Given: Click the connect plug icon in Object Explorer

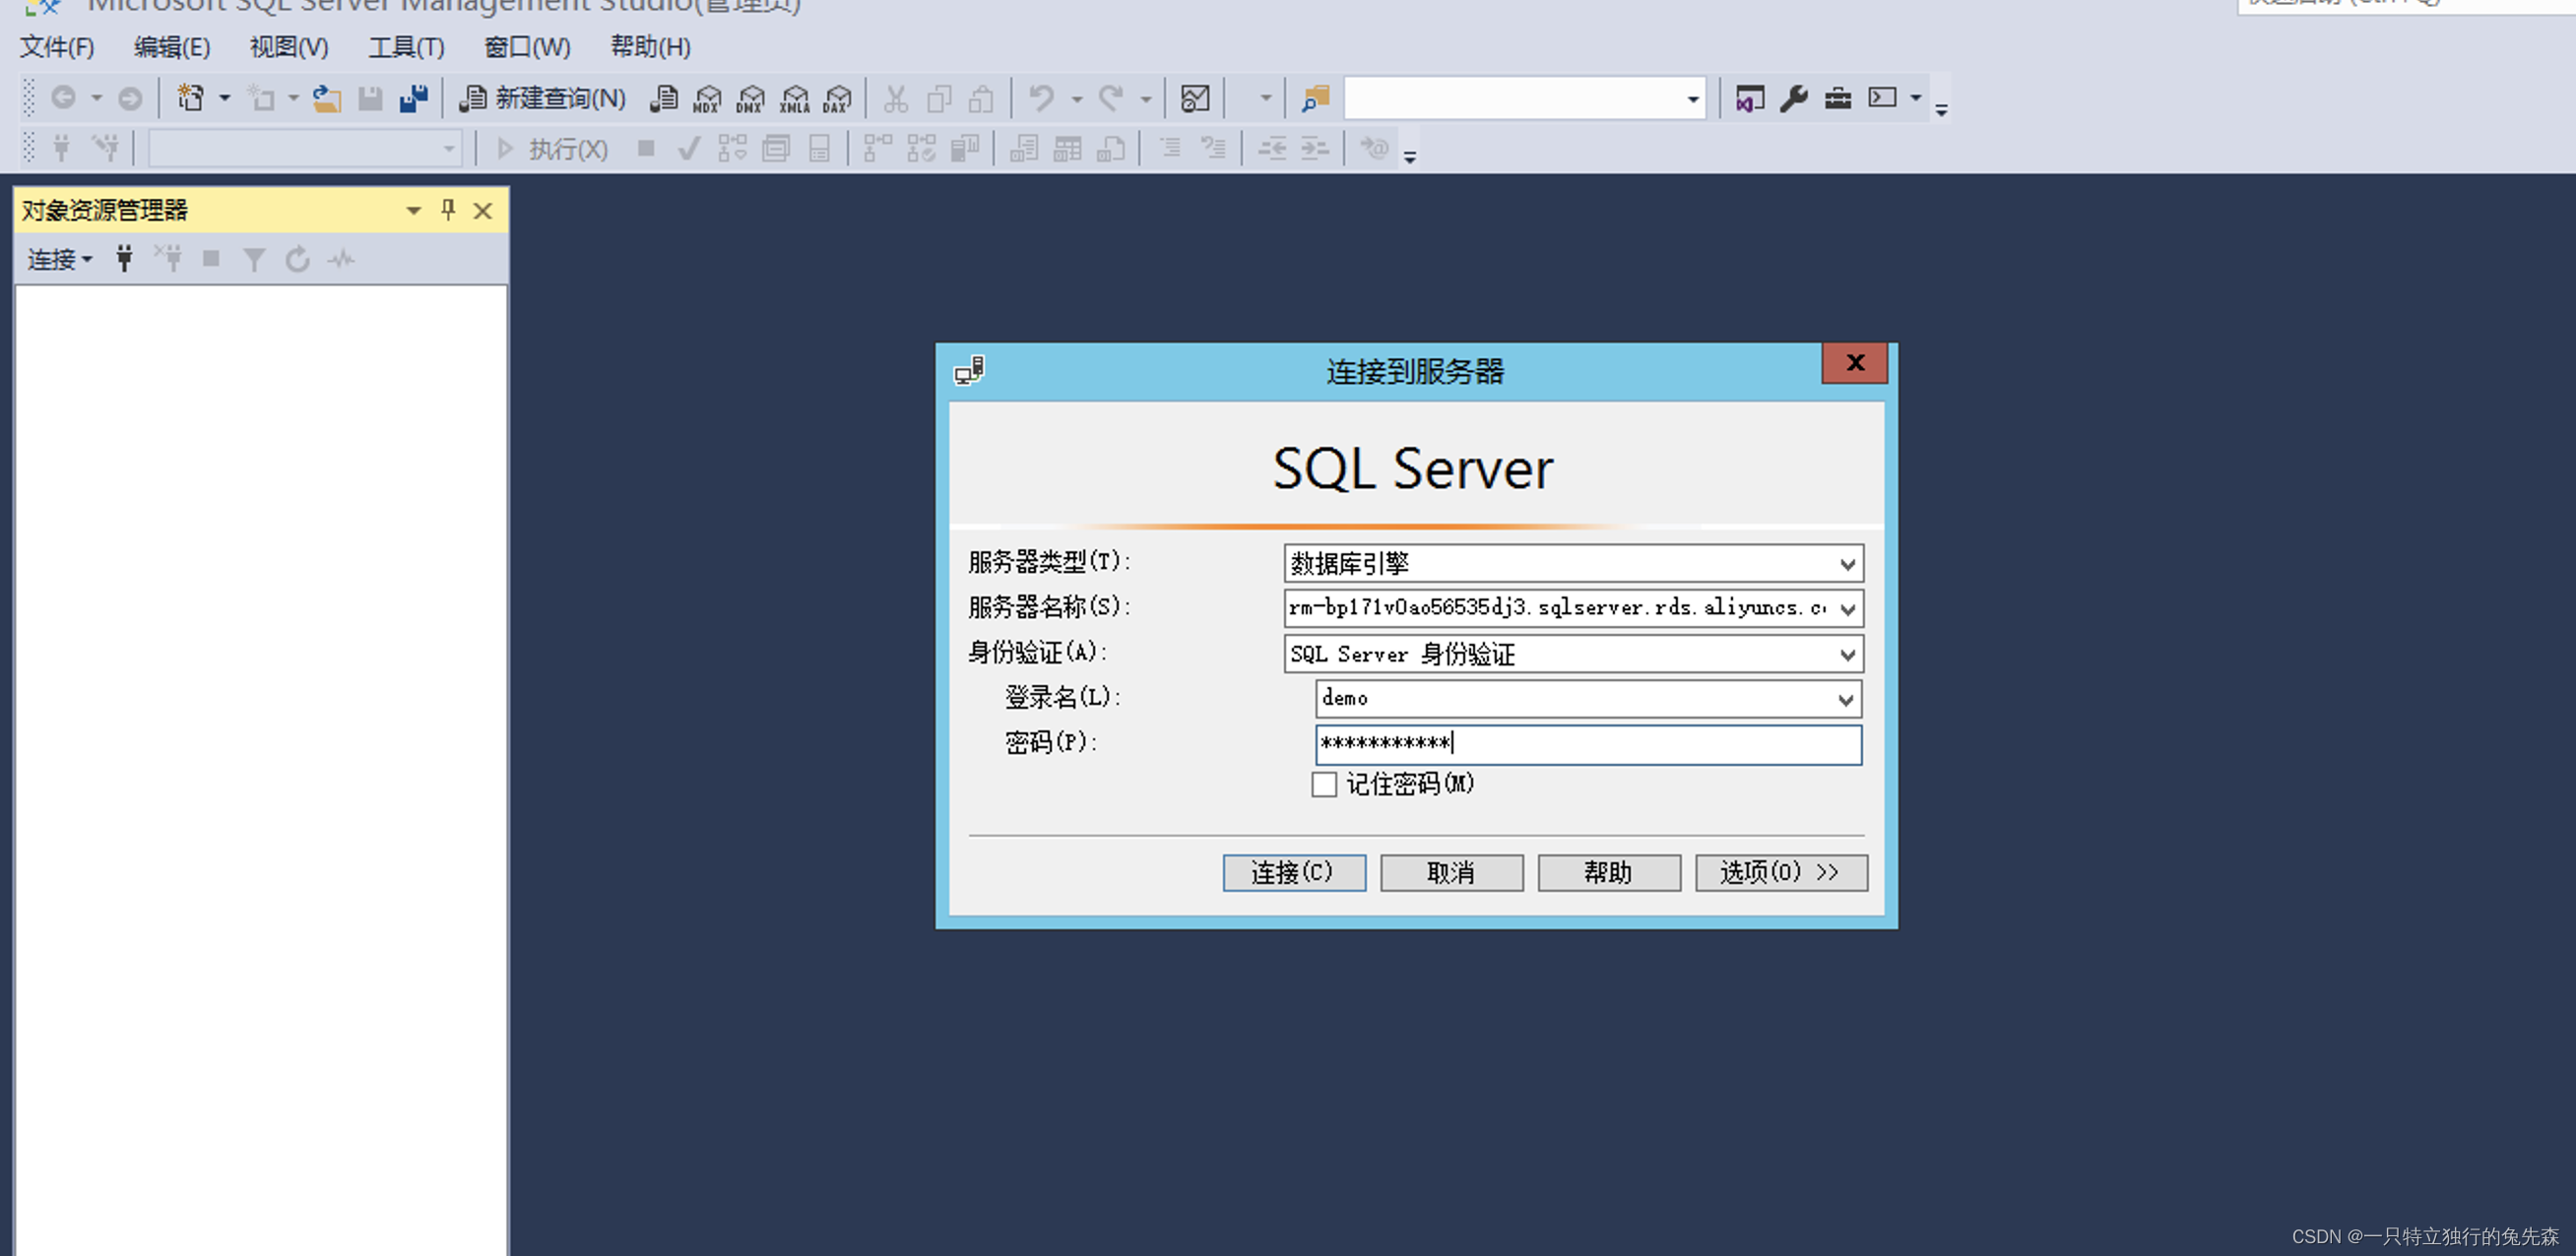Looking at the screenshot, I should 124,259.
